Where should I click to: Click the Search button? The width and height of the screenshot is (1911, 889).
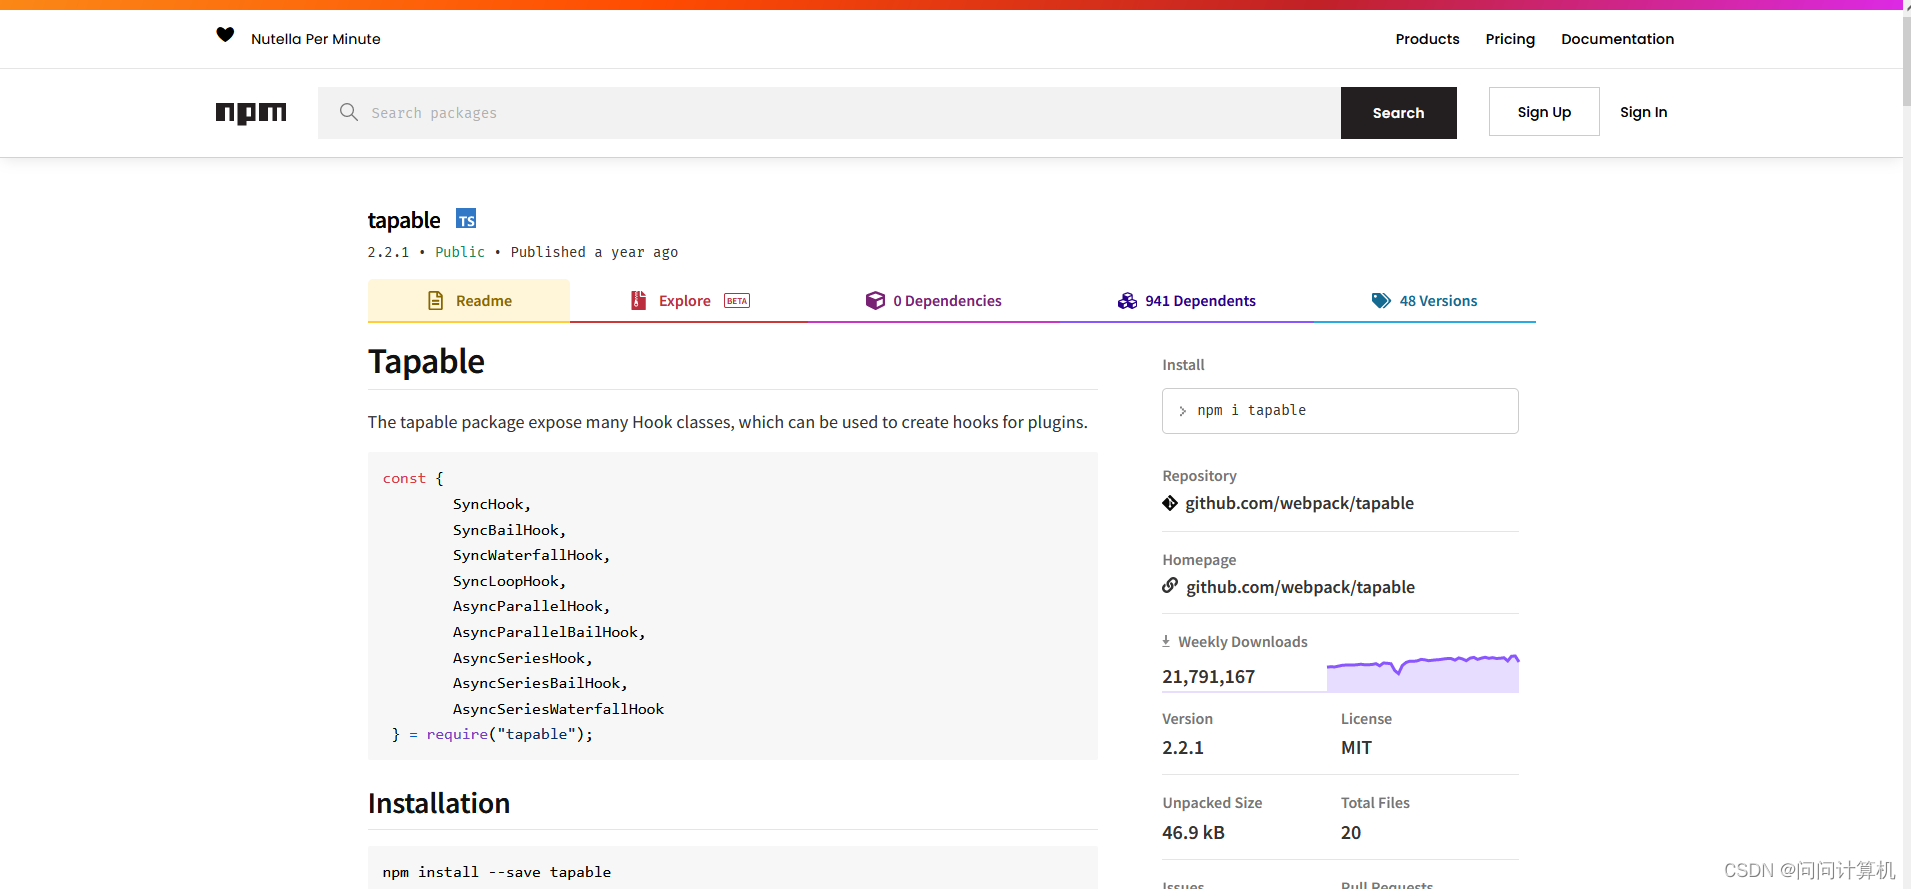tap(1398, 113)
